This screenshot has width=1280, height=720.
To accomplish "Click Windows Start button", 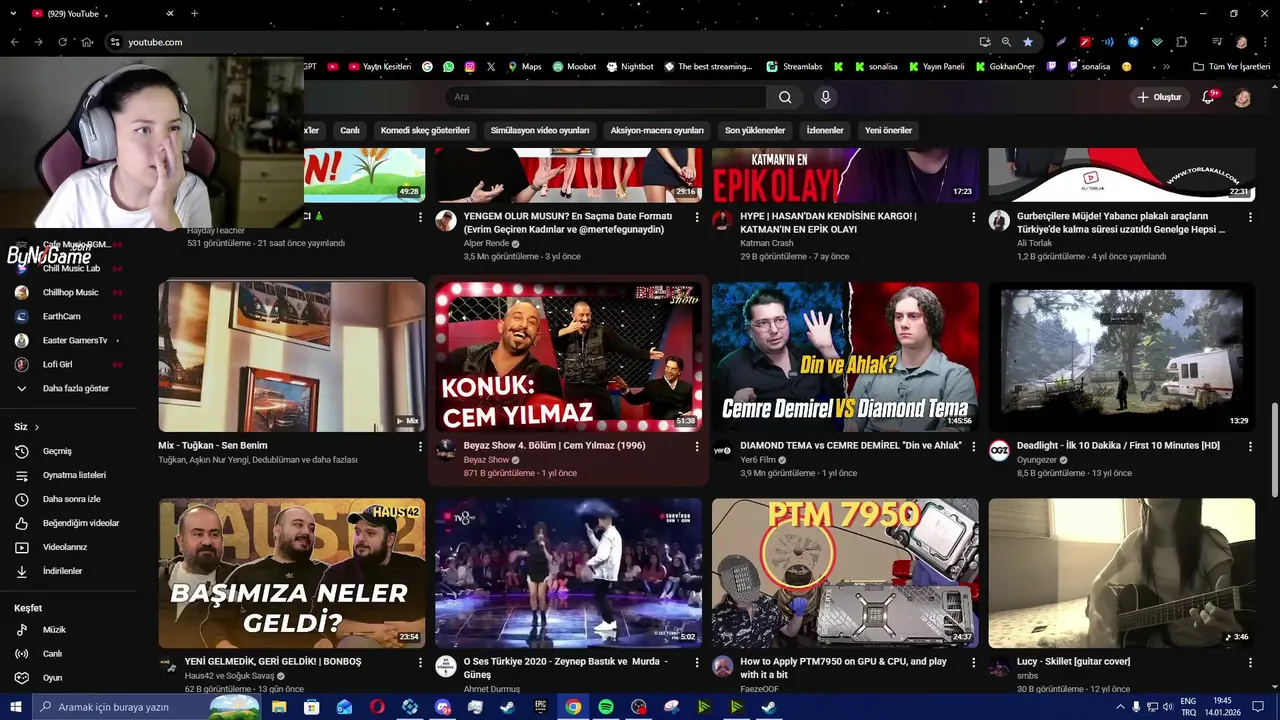I will 16,707.
